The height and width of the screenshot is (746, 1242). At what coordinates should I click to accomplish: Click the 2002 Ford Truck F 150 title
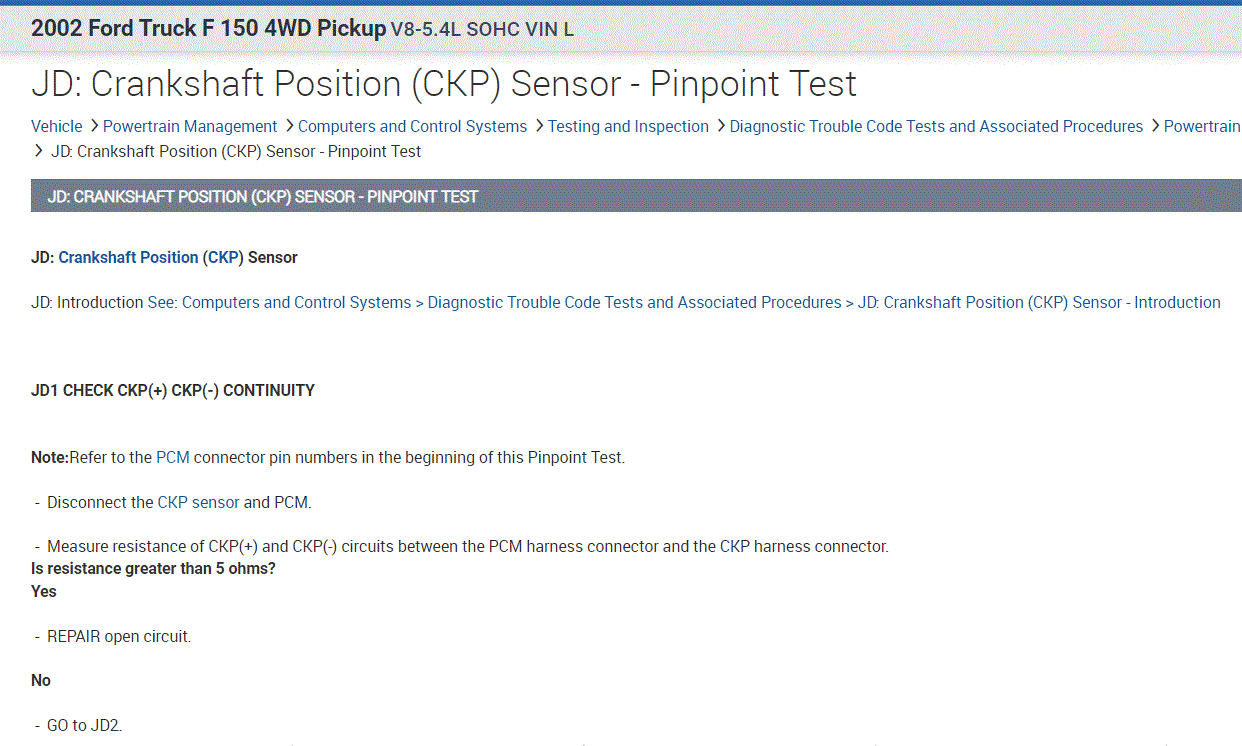click(208, 29)
